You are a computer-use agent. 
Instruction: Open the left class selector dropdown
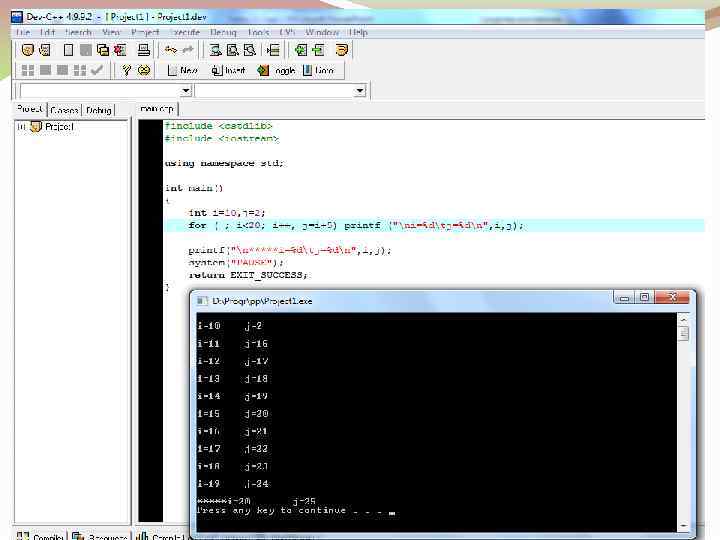click(x=184, y=91)
